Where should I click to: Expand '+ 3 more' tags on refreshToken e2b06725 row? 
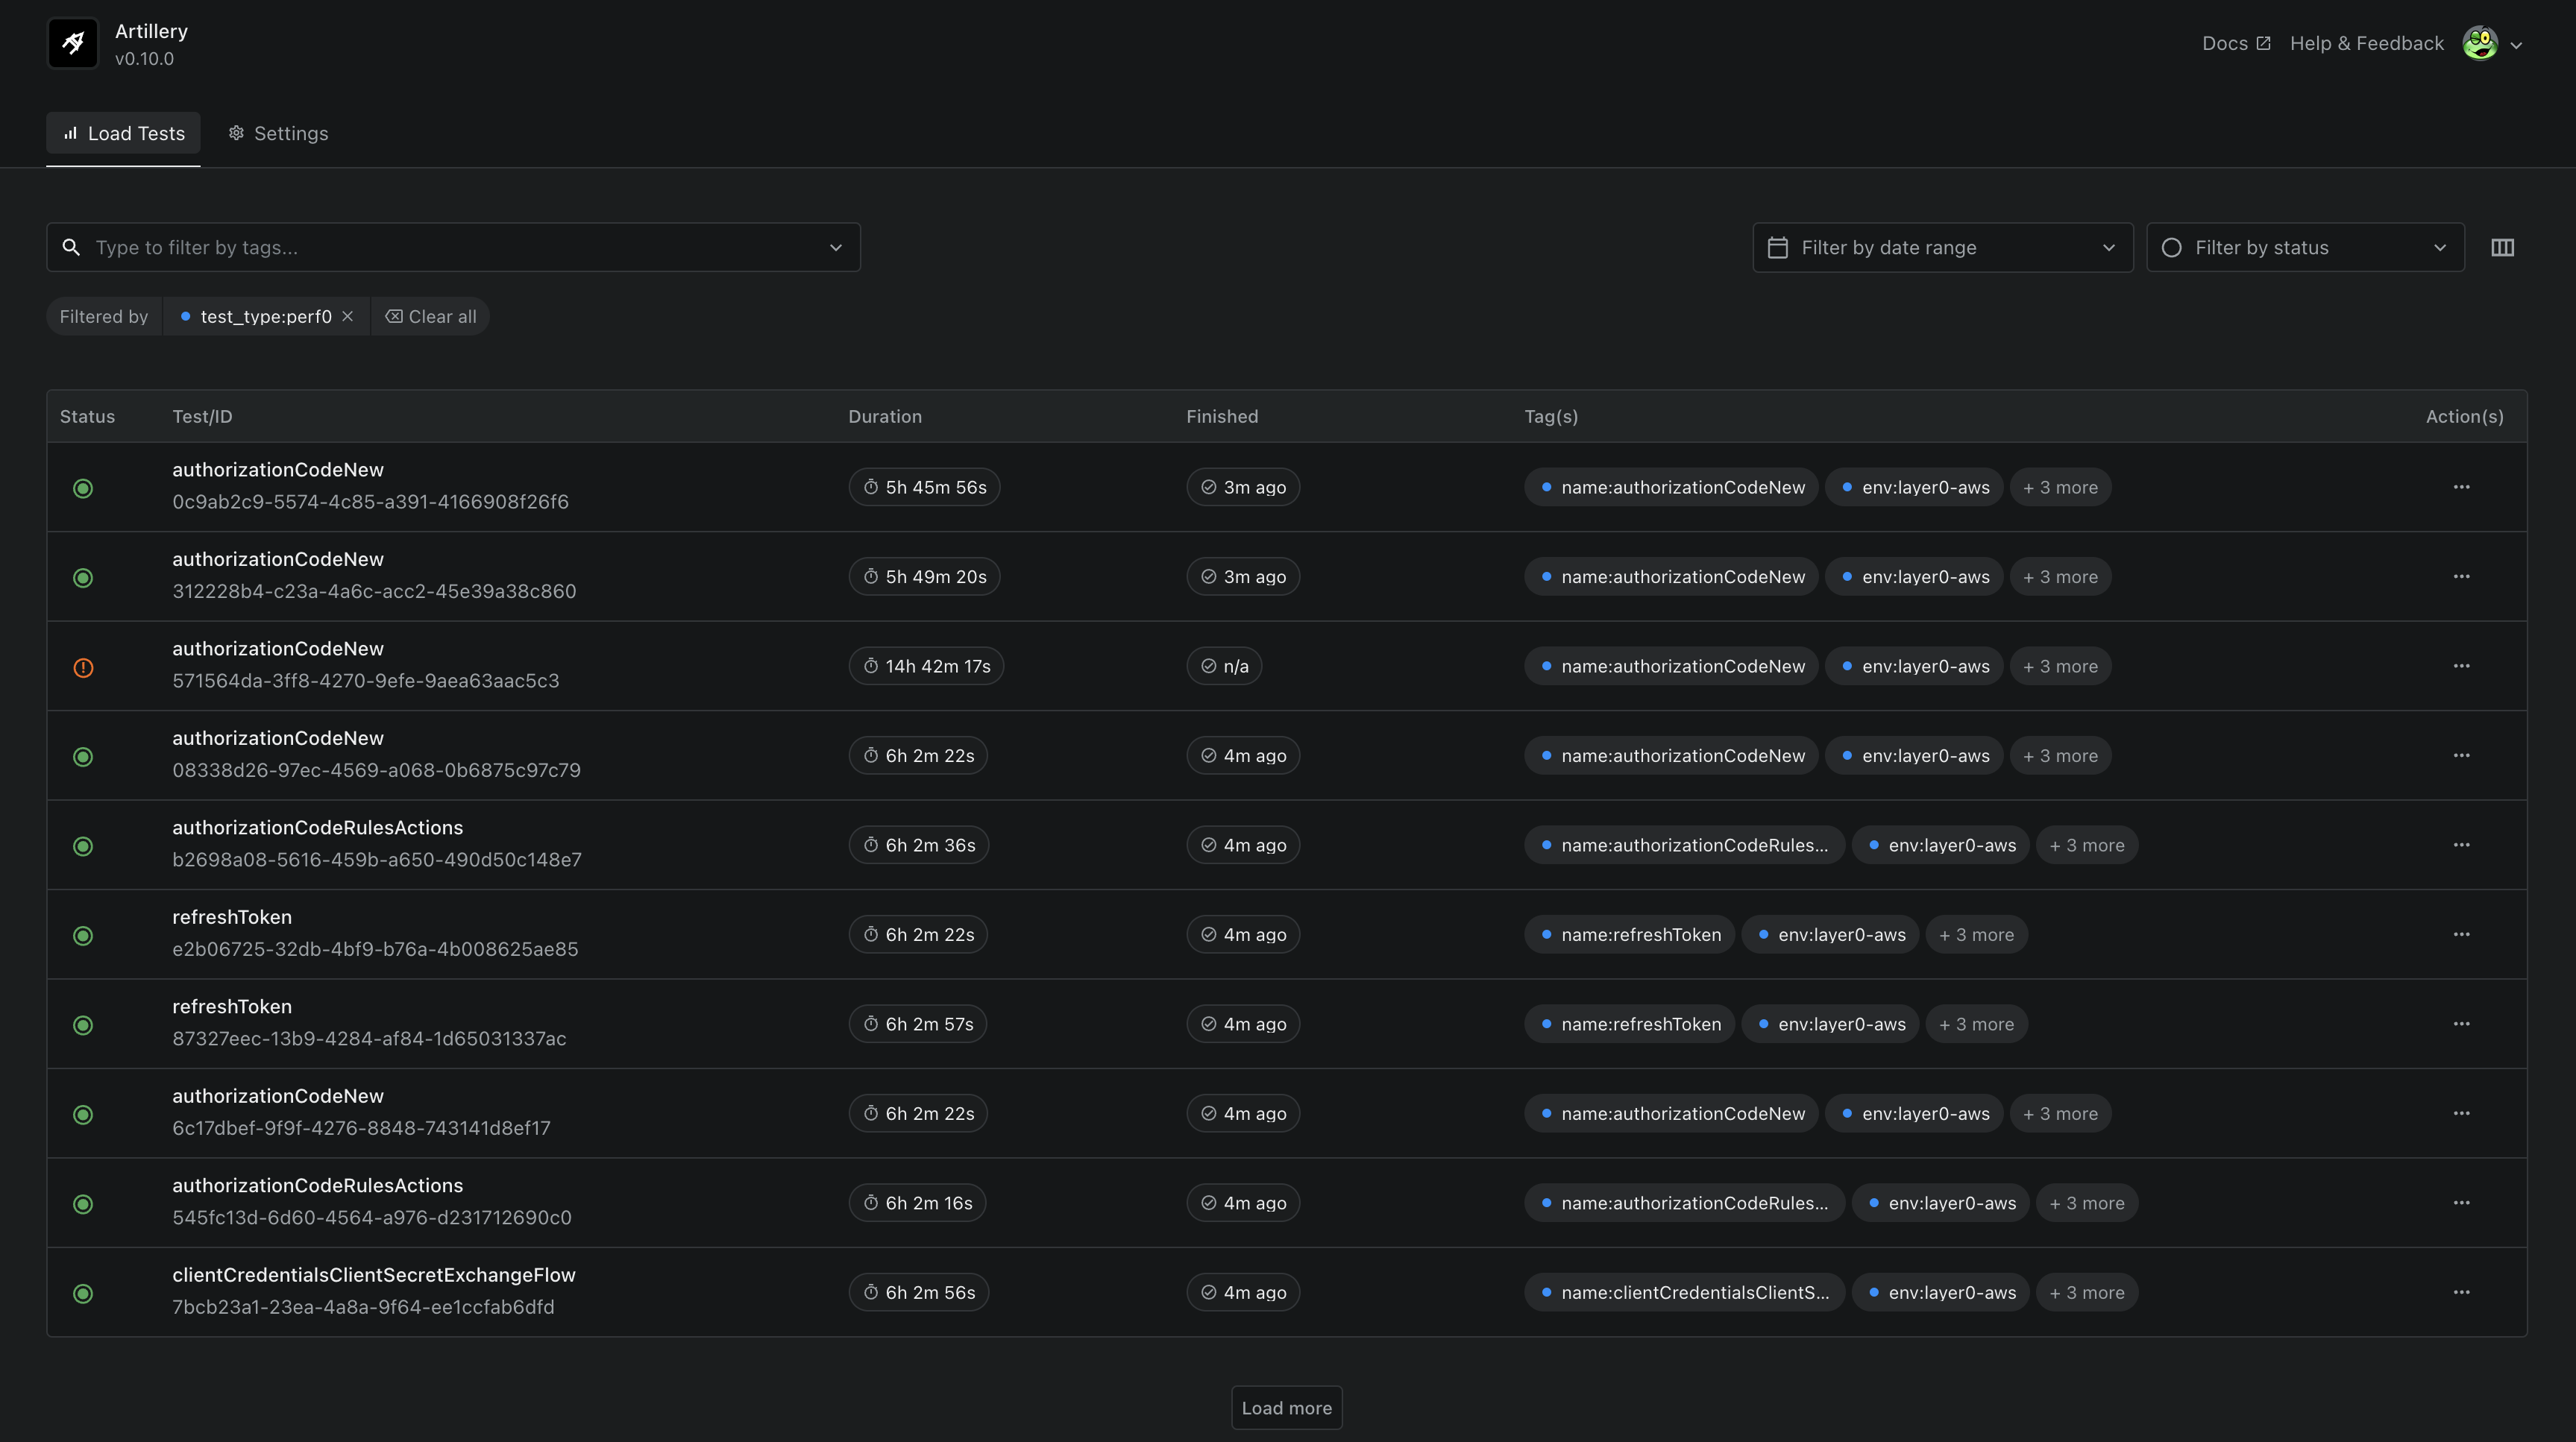point(1976,934)
